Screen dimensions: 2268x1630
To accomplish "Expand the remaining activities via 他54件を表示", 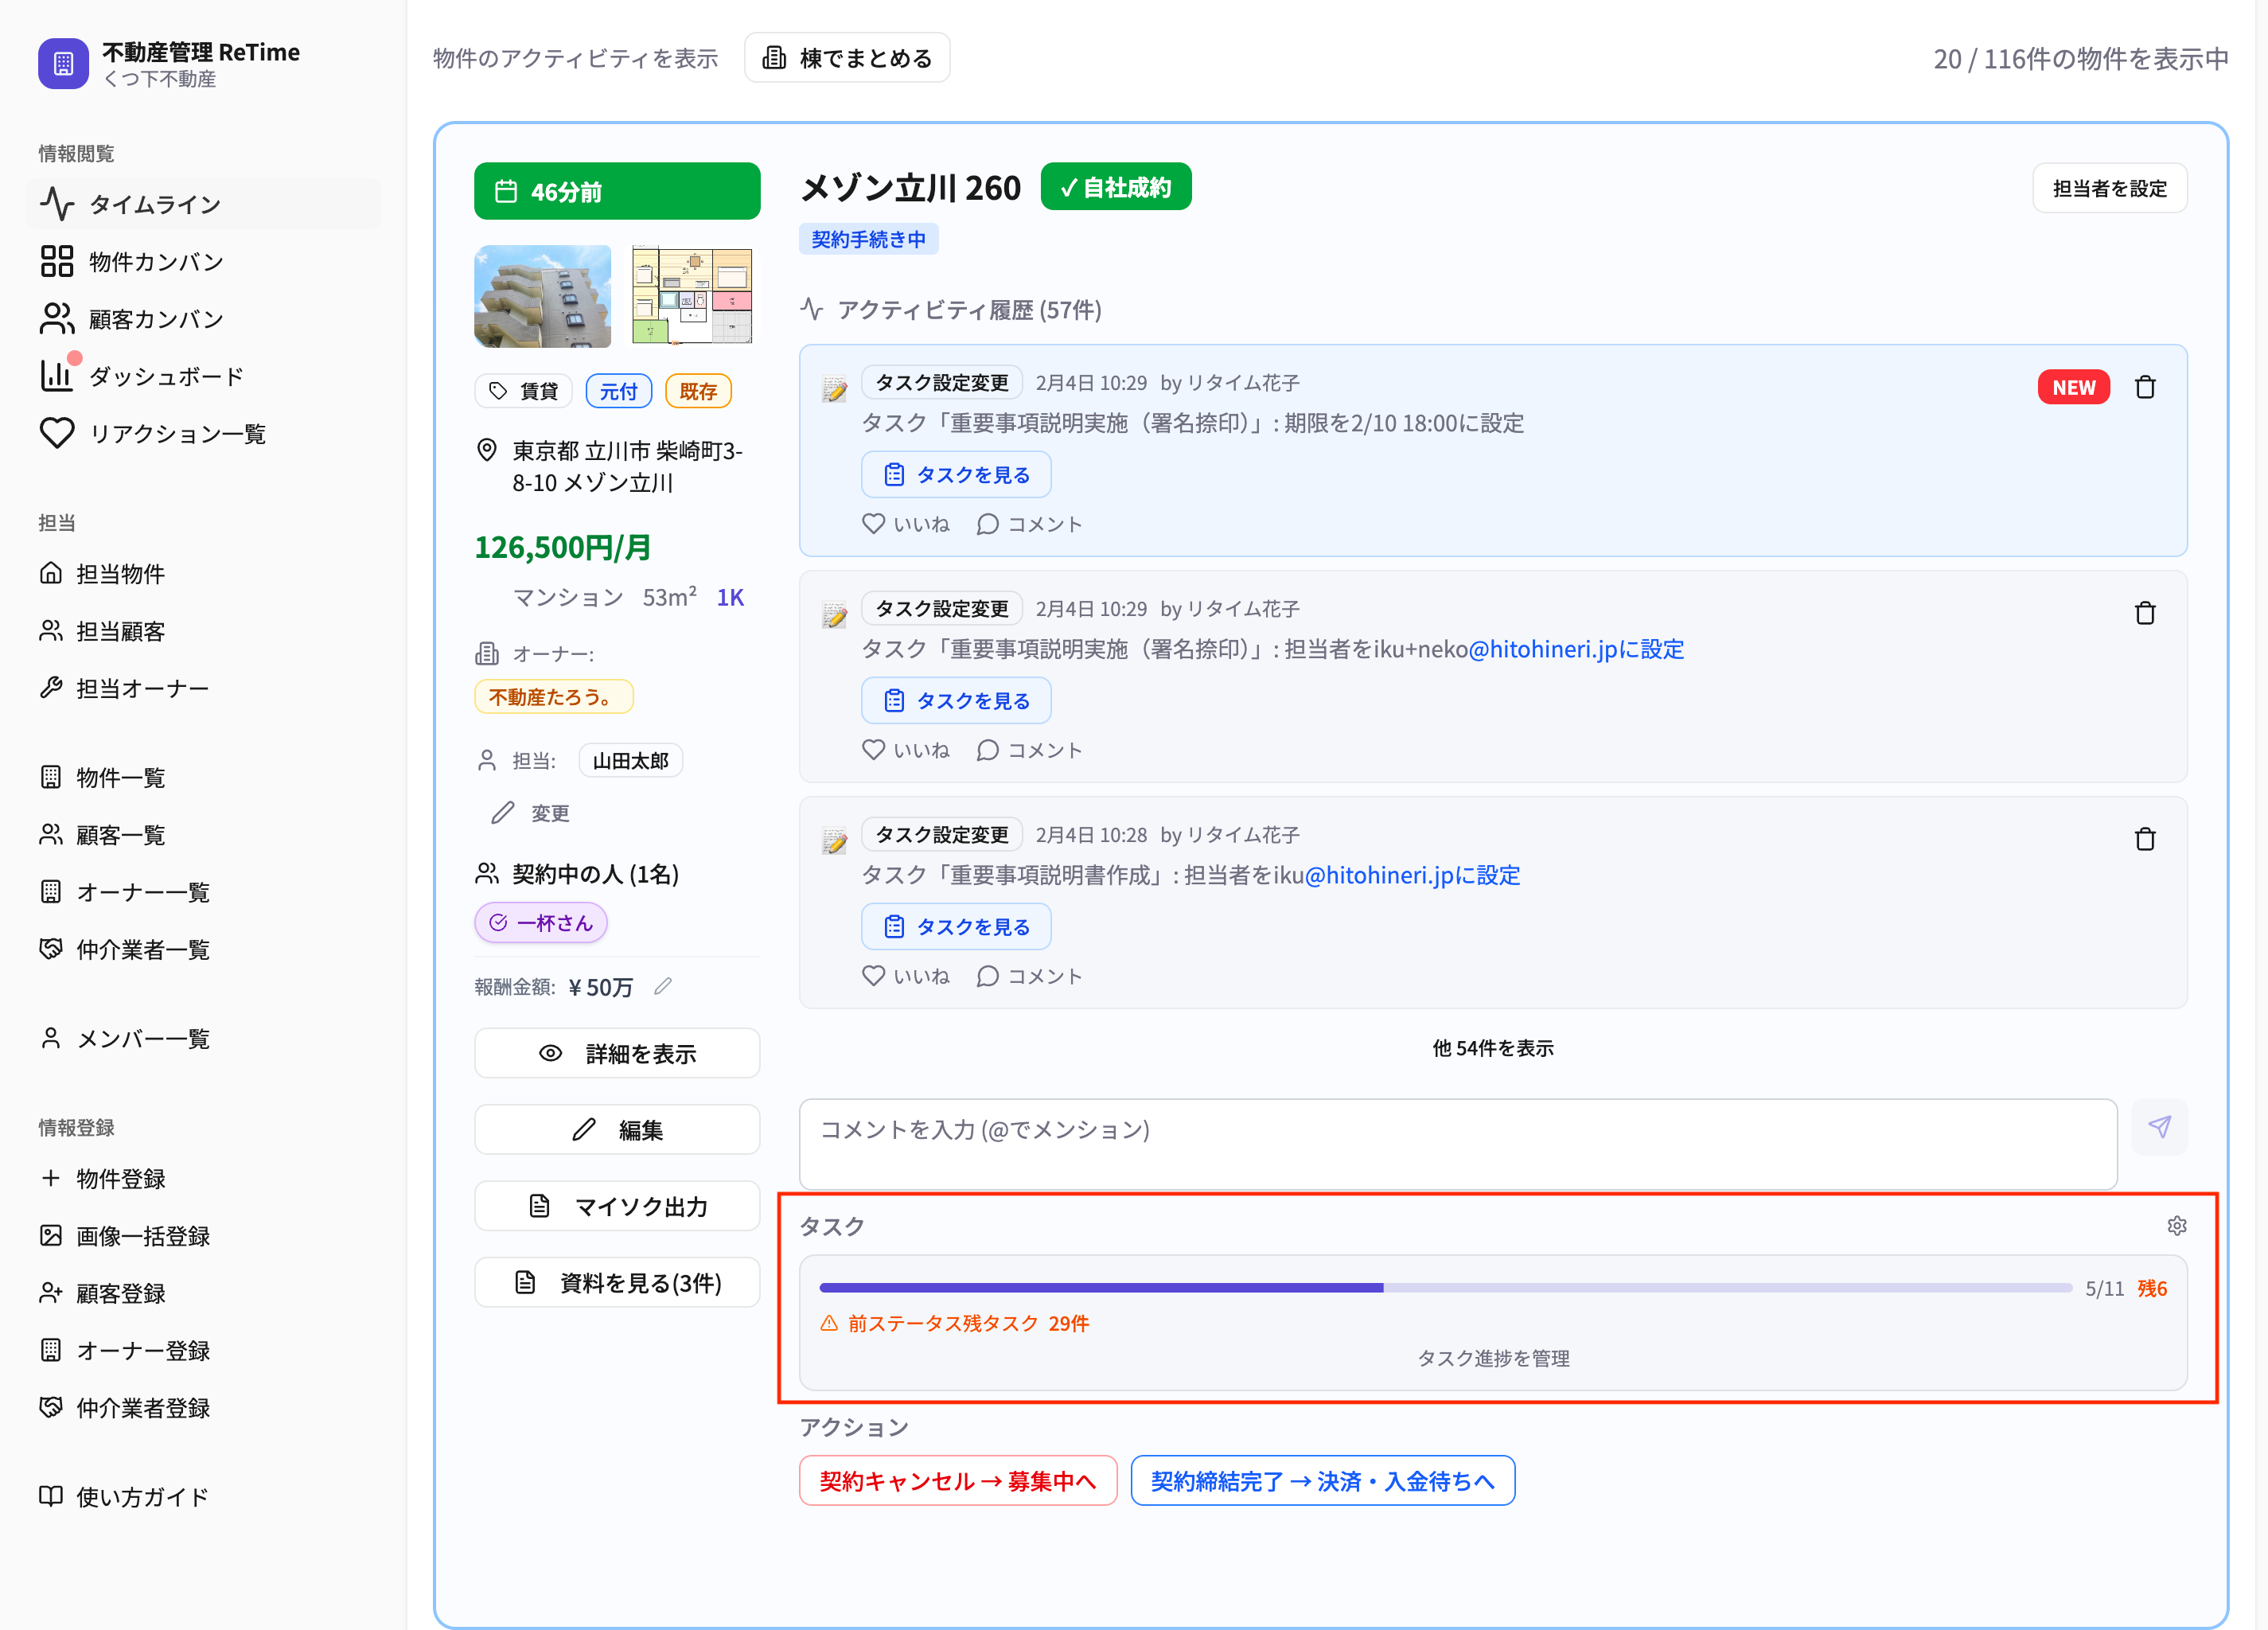I will (x=1492, y=1048).
